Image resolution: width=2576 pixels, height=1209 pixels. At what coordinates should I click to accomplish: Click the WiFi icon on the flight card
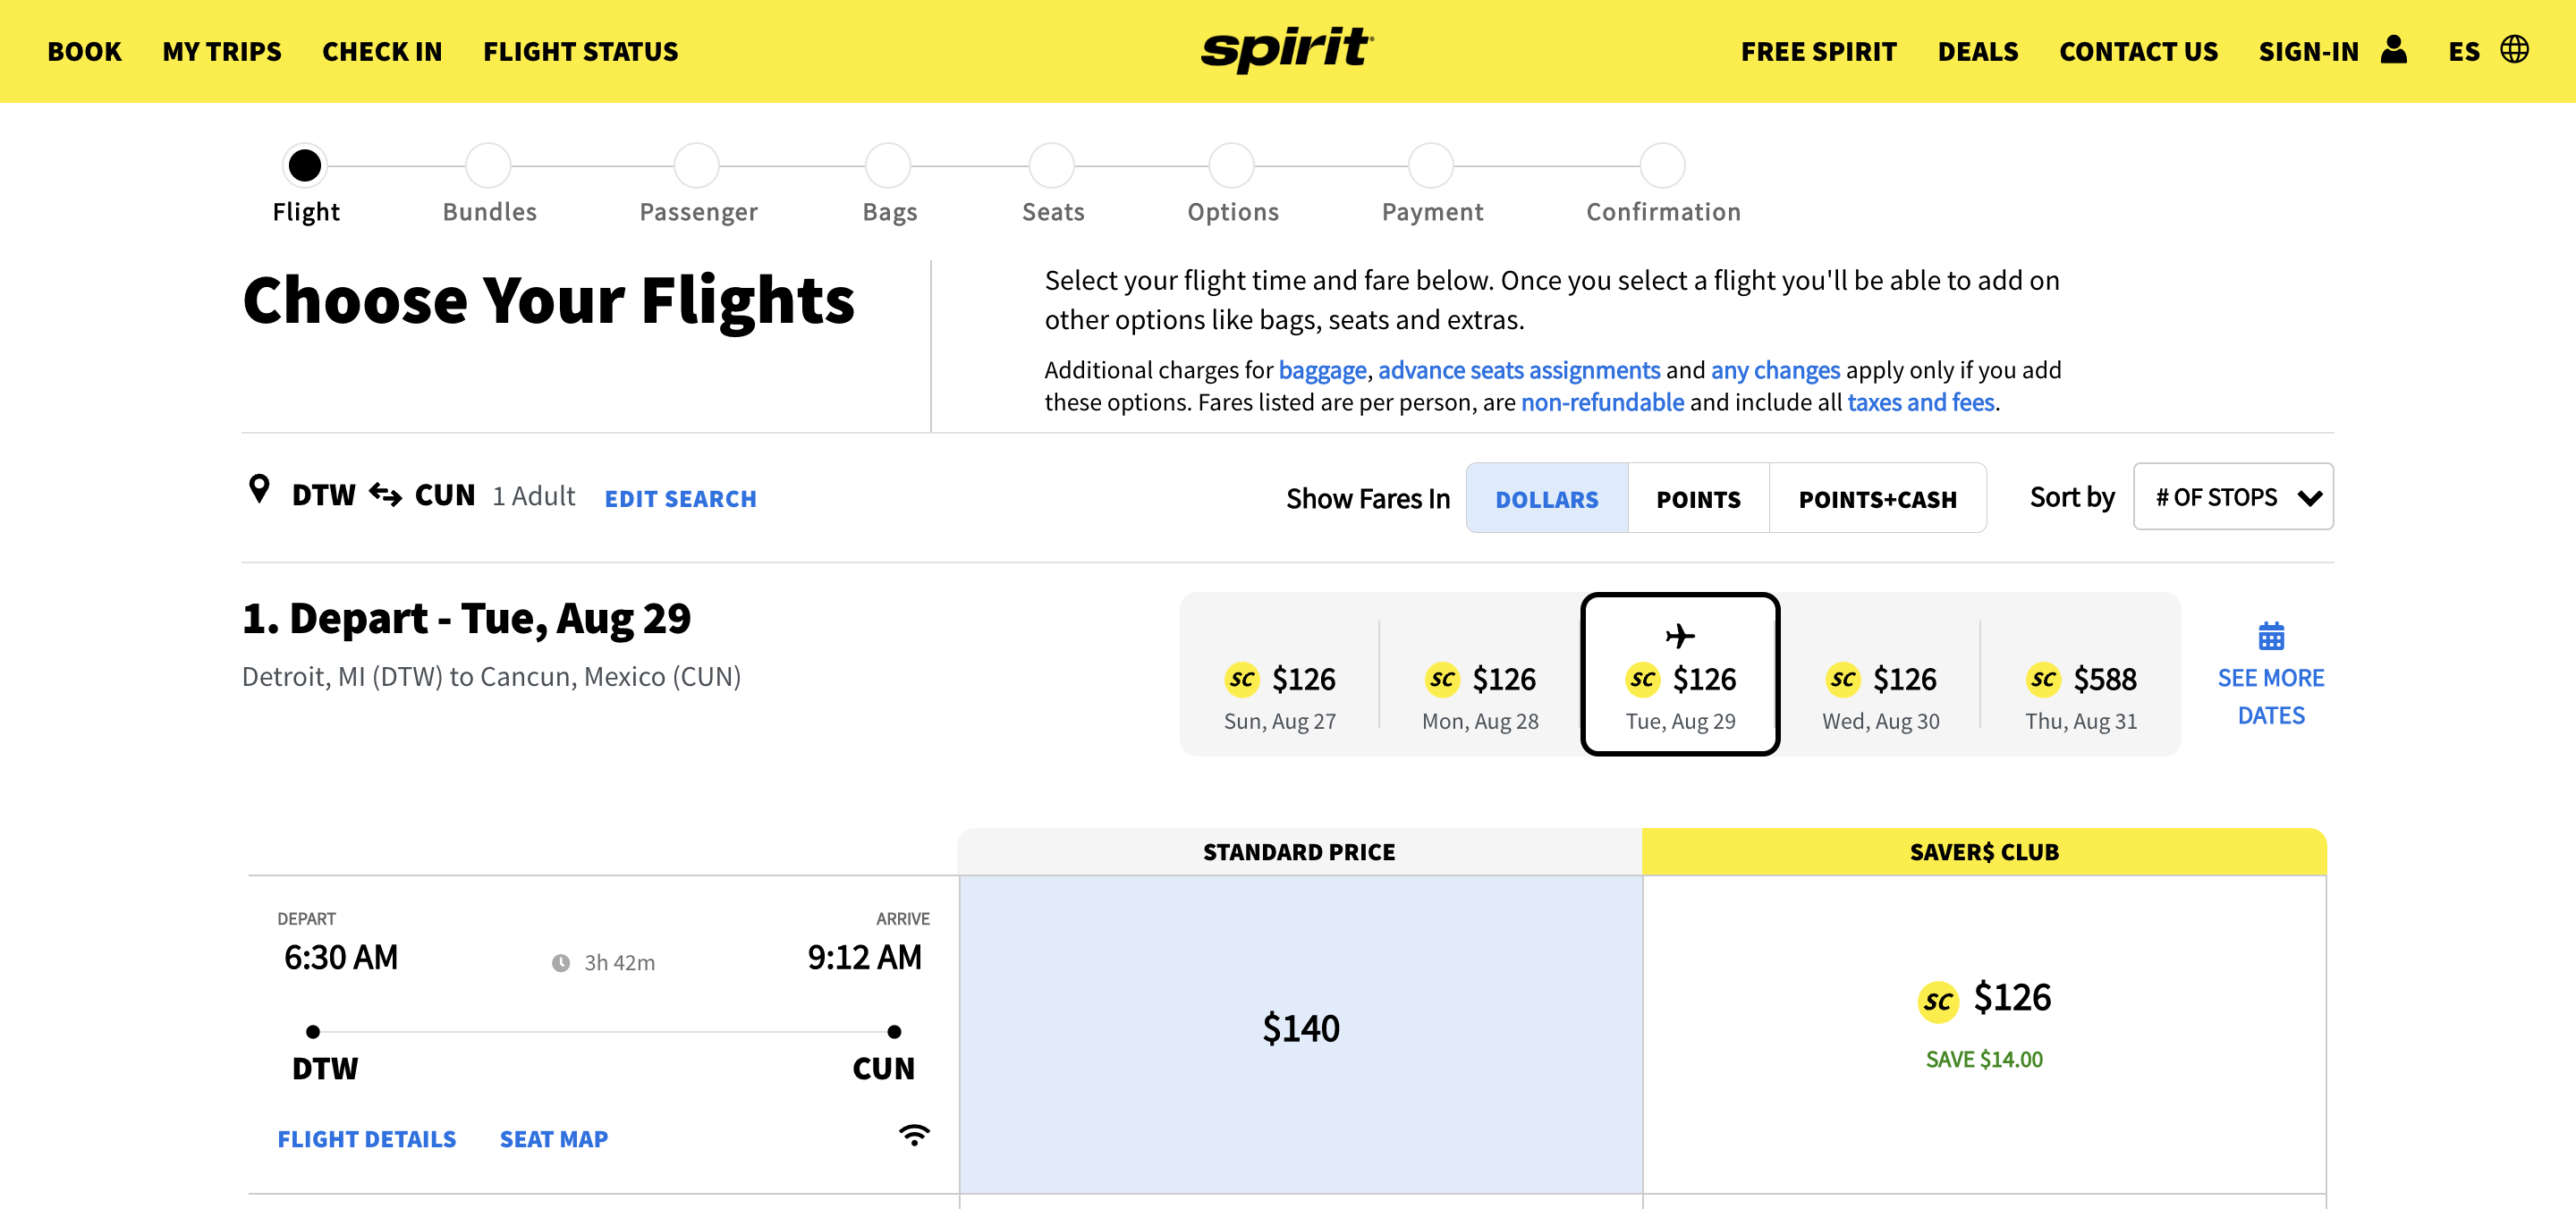coord(914,1135)
